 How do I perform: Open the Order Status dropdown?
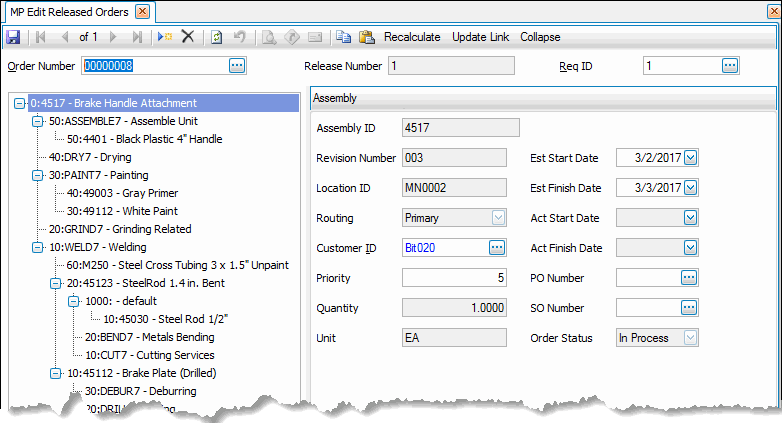point(689,338)
